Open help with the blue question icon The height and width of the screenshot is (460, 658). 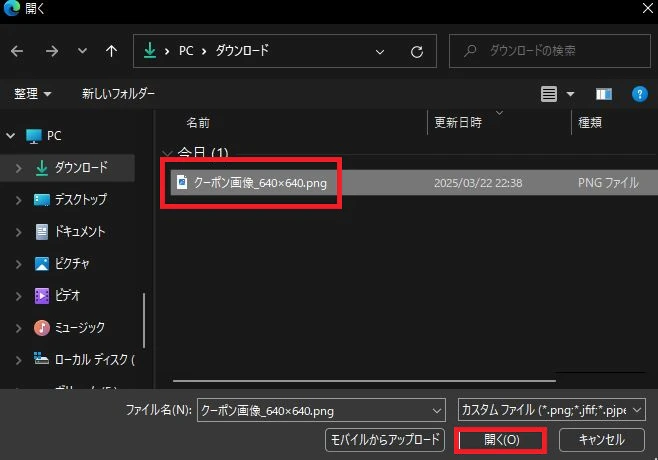click(640, 94)
